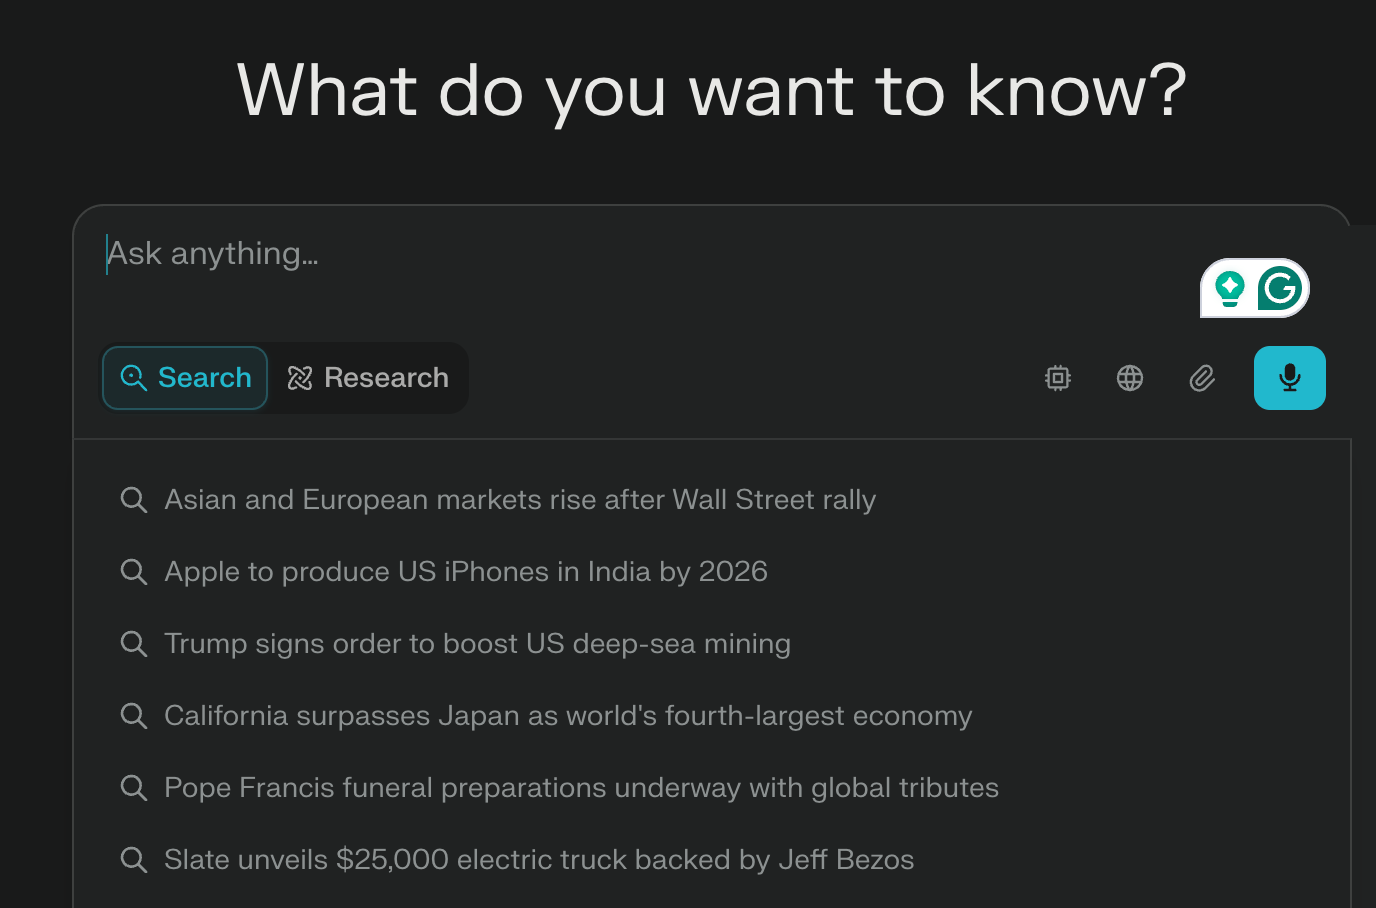Screen dimensions: 1376x908
Task: Click the microphone voice input button
Action: tap(1289, 378)
